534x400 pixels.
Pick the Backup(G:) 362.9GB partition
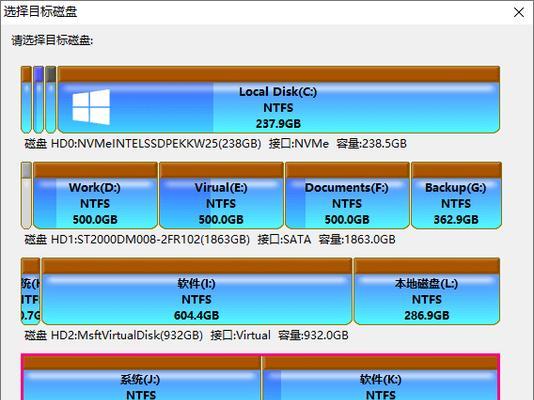click(x=456, y=195)
